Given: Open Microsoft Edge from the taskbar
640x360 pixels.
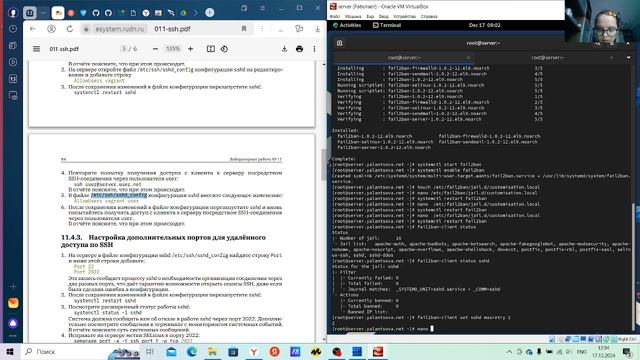Looking at the screenshot, I should [x=192, y=351].
